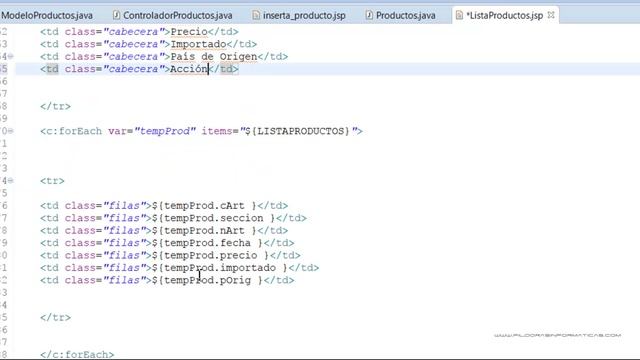Click the JSP file icon on inserta_producto.jsp tab
This screenshot has height=360, width=640.
pyautogui.click(x=256, y=15)
